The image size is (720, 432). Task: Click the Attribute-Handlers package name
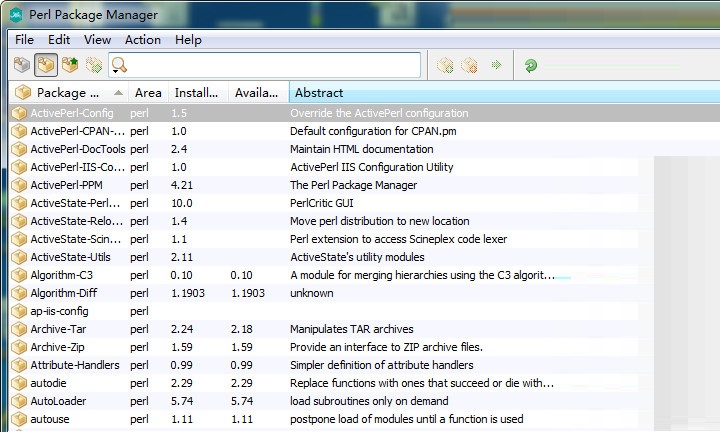point(75,365)
